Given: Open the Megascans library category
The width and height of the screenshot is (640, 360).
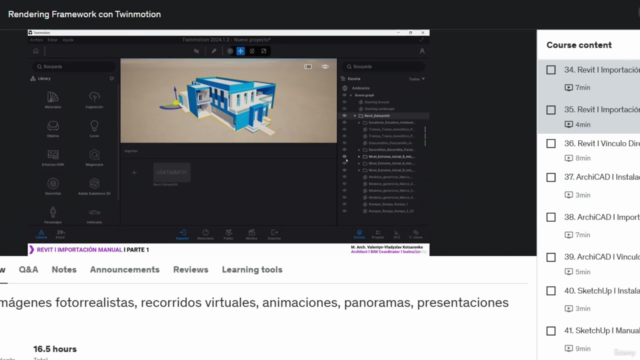Looking at the screenshot, I should (94, 158).
